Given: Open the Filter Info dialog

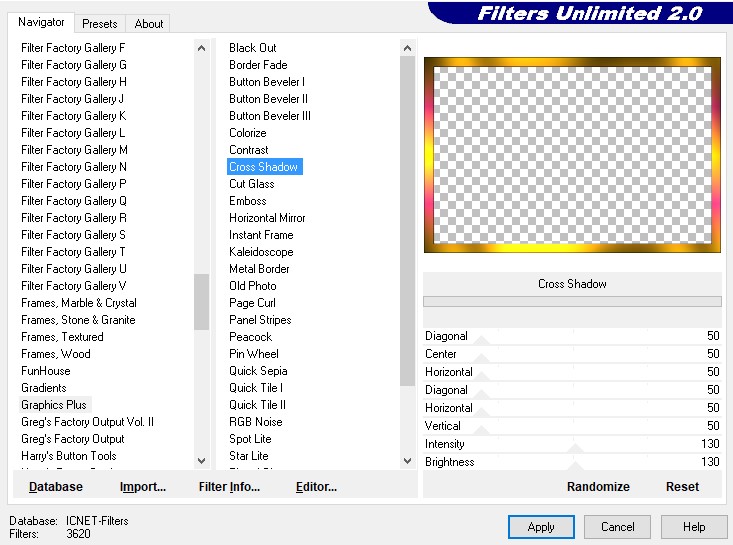Looking at the screenshot, I should coord(229,487).
